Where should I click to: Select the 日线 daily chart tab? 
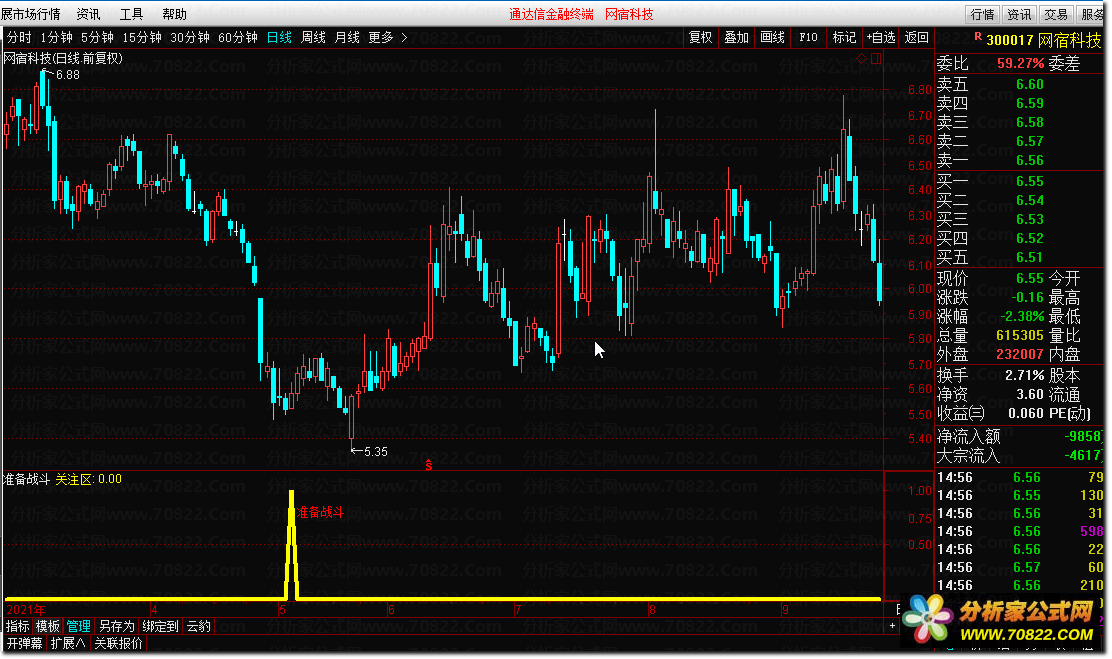click(x=279, y=38)
